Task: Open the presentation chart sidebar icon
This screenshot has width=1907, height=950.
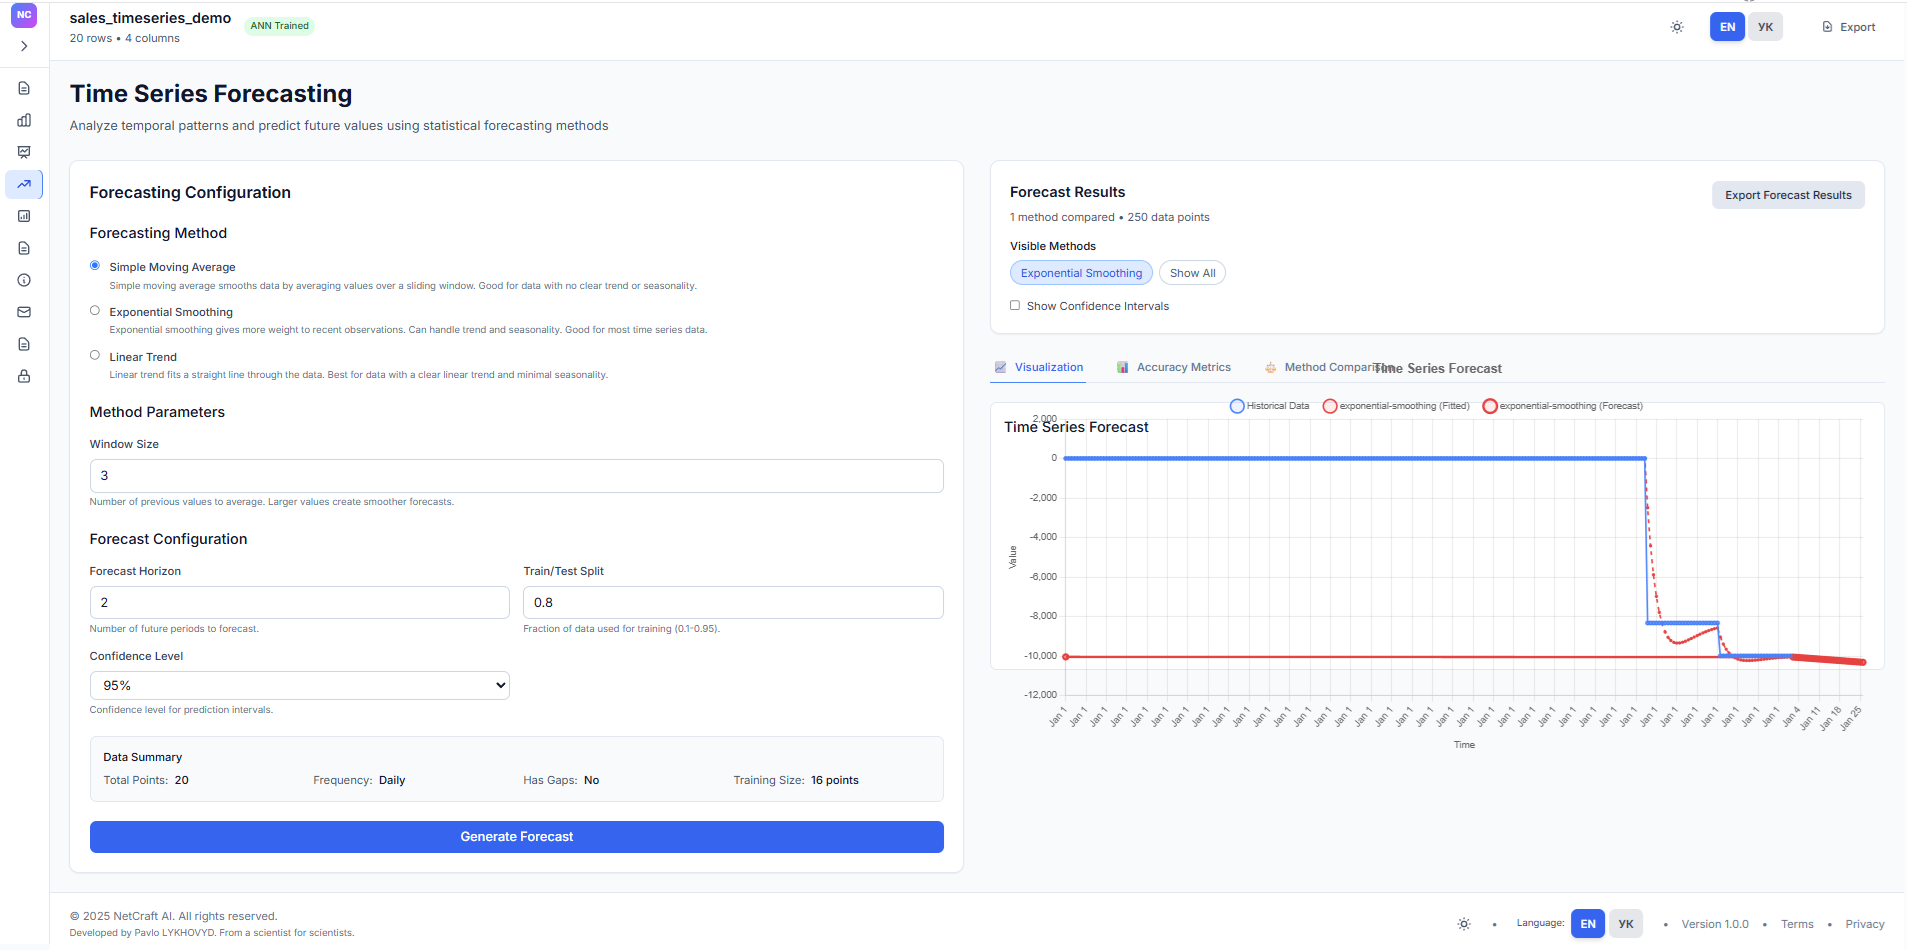Action: pyautogui.click(x=24, y=152)
